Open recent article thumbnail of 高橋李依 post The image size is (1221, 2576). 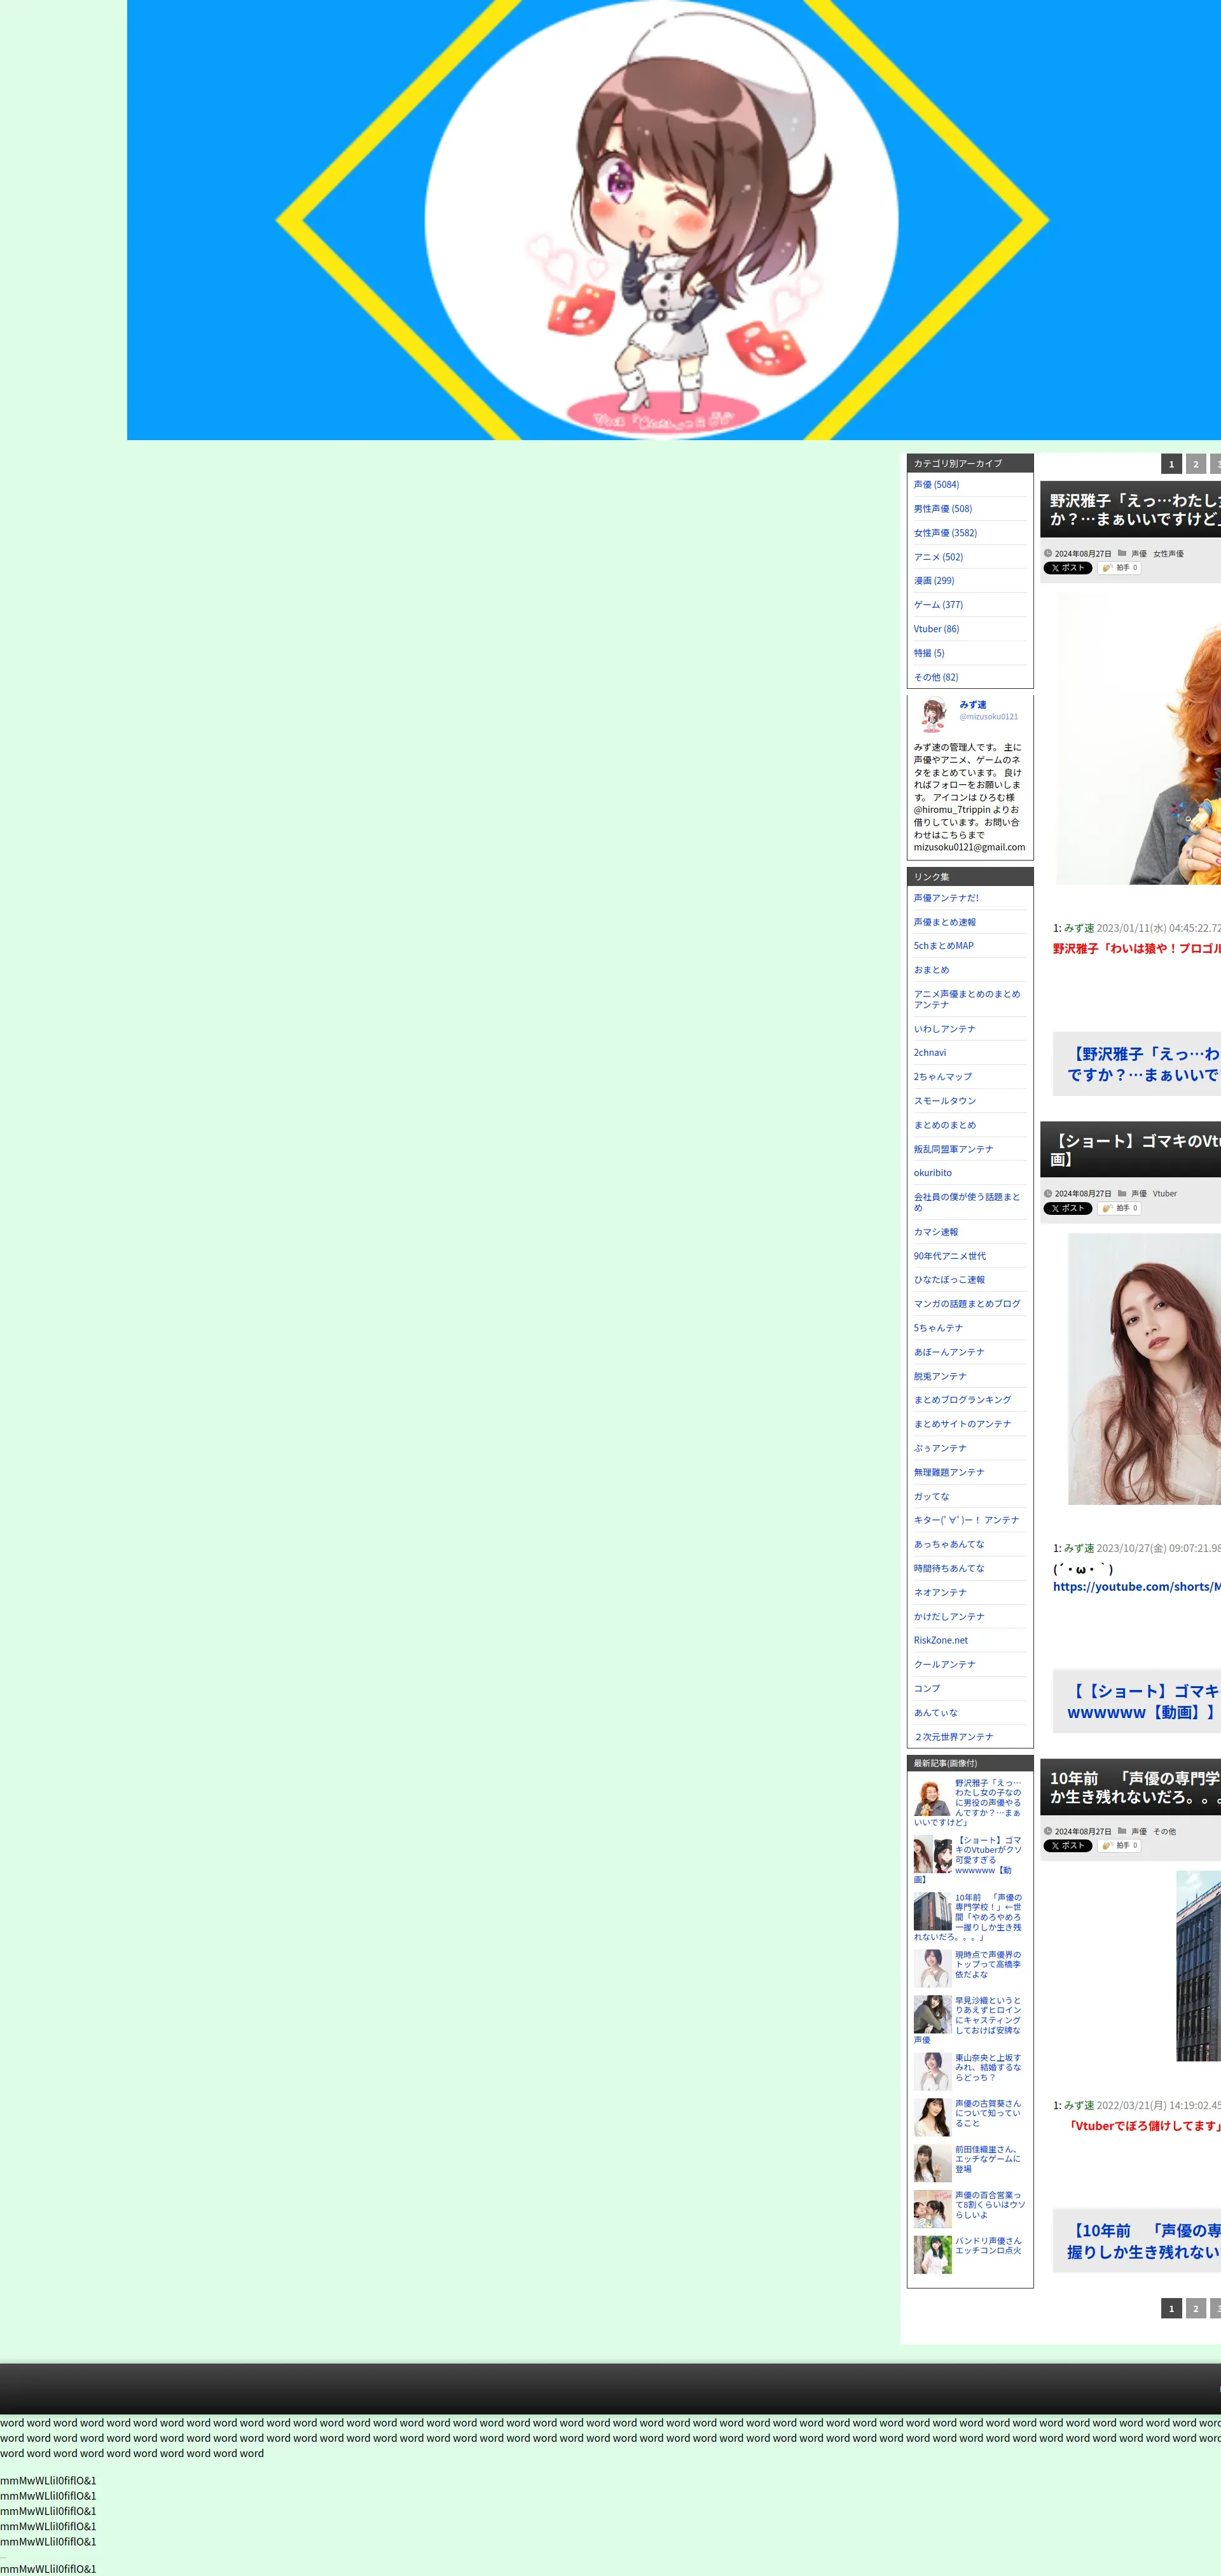tap(932, 1968)
